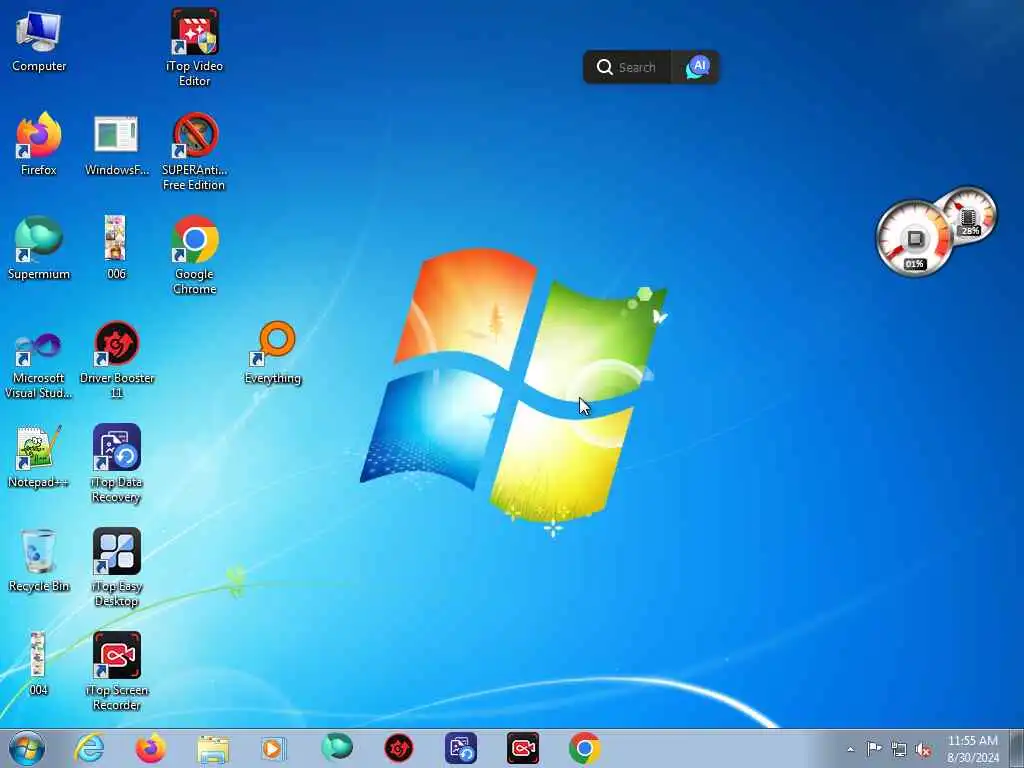Viewport: 1024px width, 768px height.
Task: Click the desktop Search box
Action: pos(627,67)
